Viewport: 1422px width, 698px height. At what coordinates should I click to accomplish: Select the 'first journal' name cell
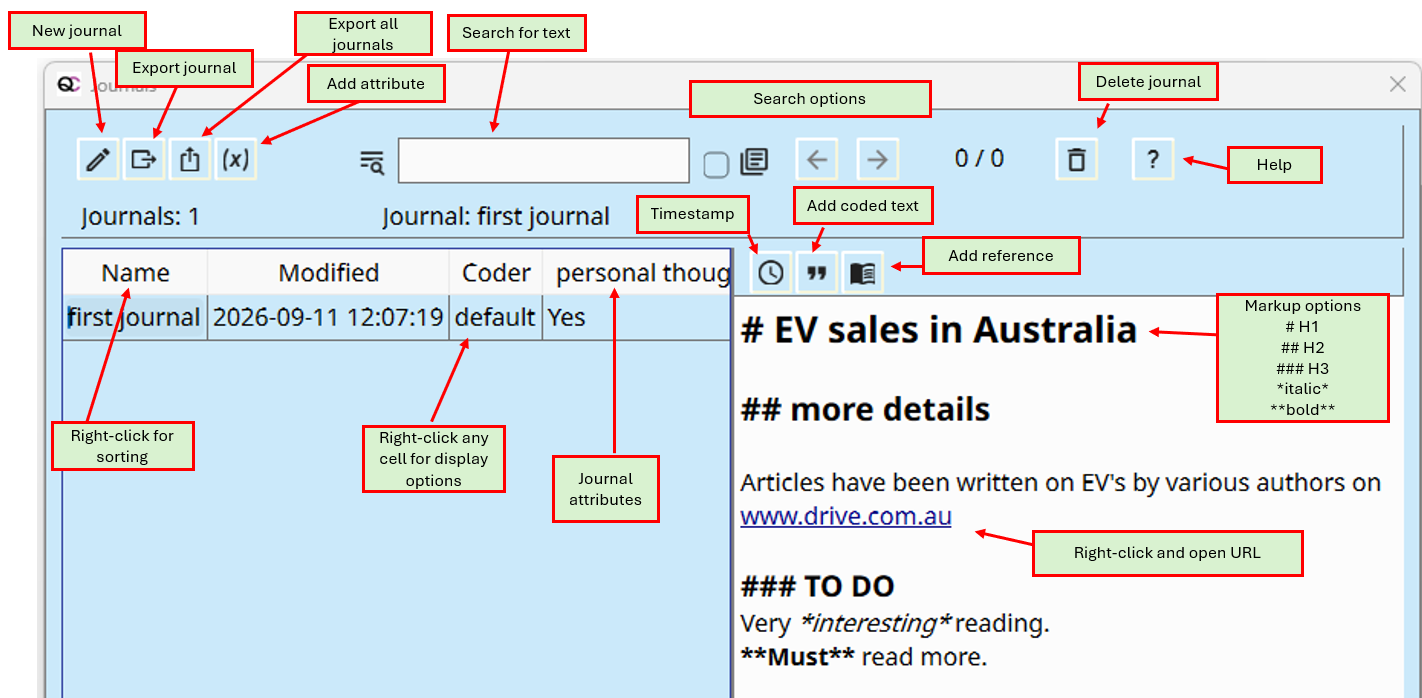135,318
